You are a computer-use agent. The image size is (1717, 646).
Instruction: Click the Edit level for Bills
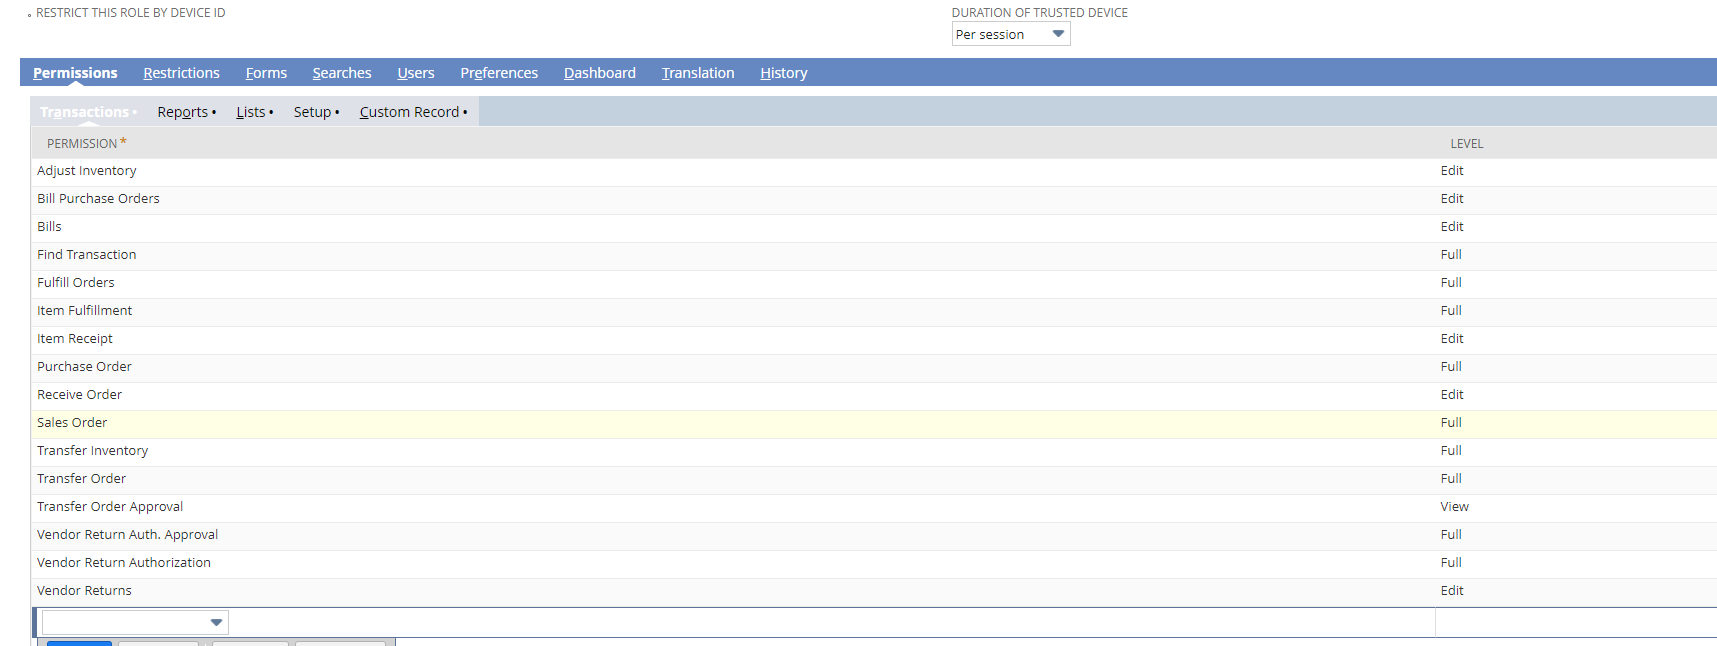point(1452,227)
